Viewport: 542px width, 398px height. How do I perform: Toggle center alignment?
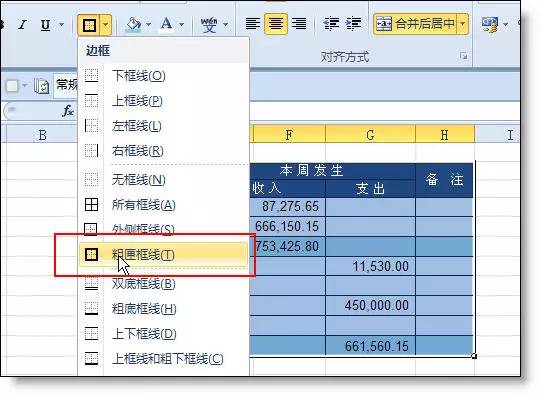click(275, 24)
